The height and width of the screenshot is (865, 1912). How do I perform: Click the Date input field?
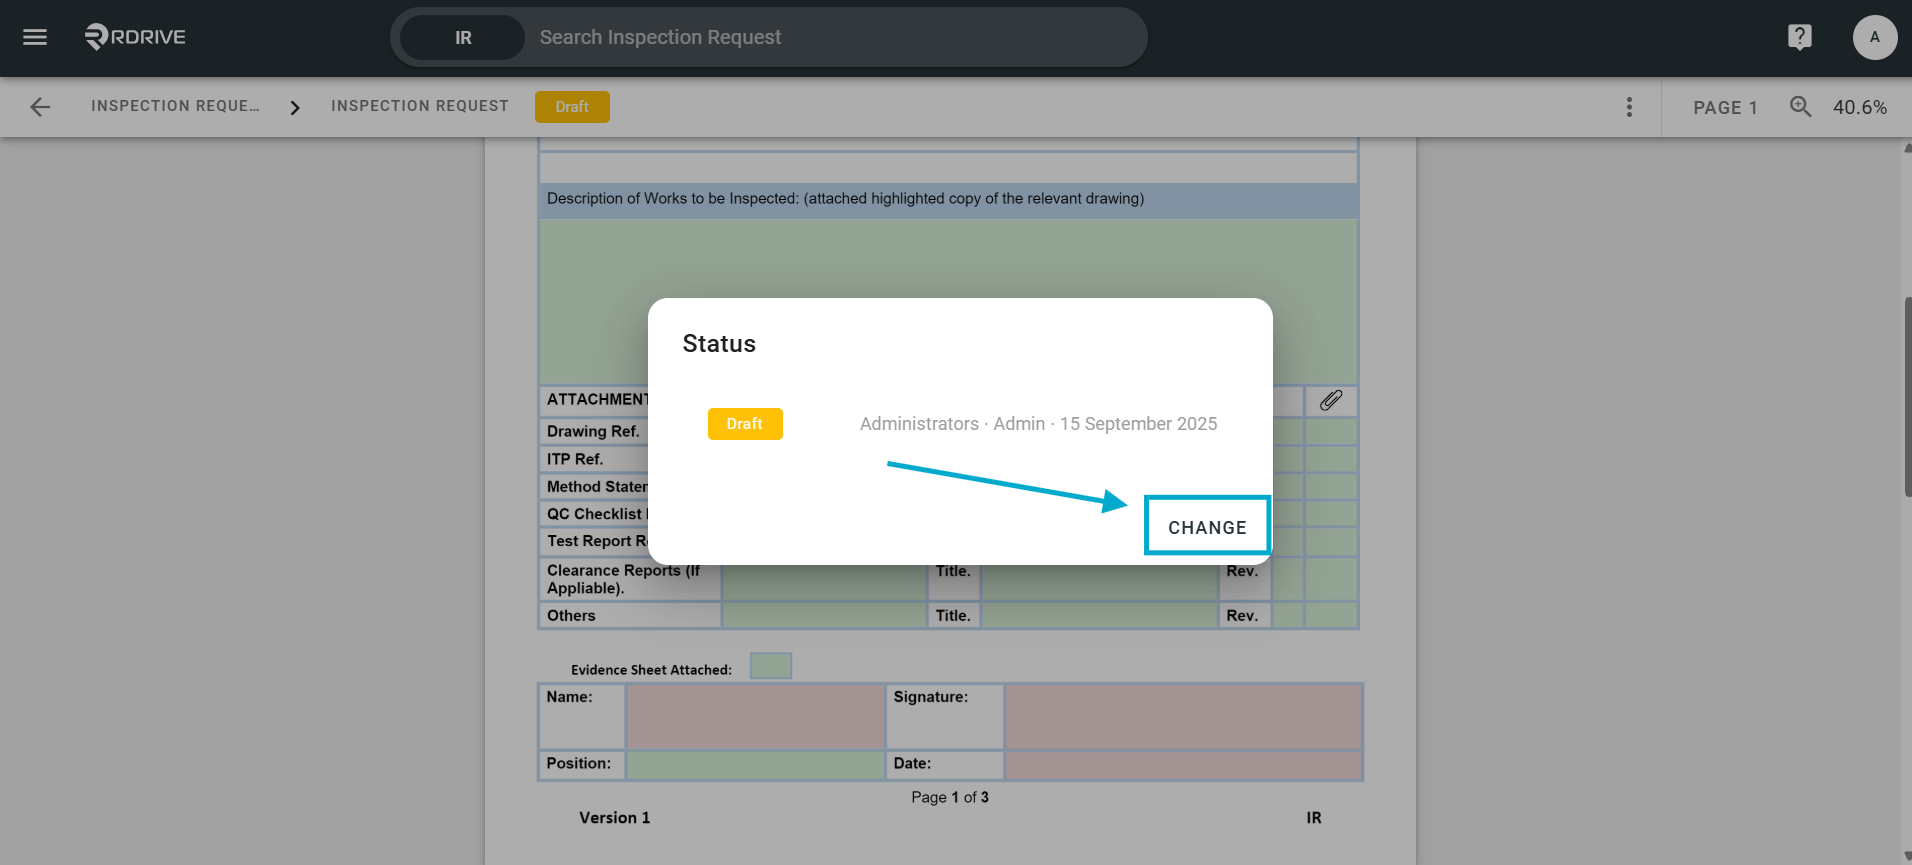click(x=1183, y=765)
